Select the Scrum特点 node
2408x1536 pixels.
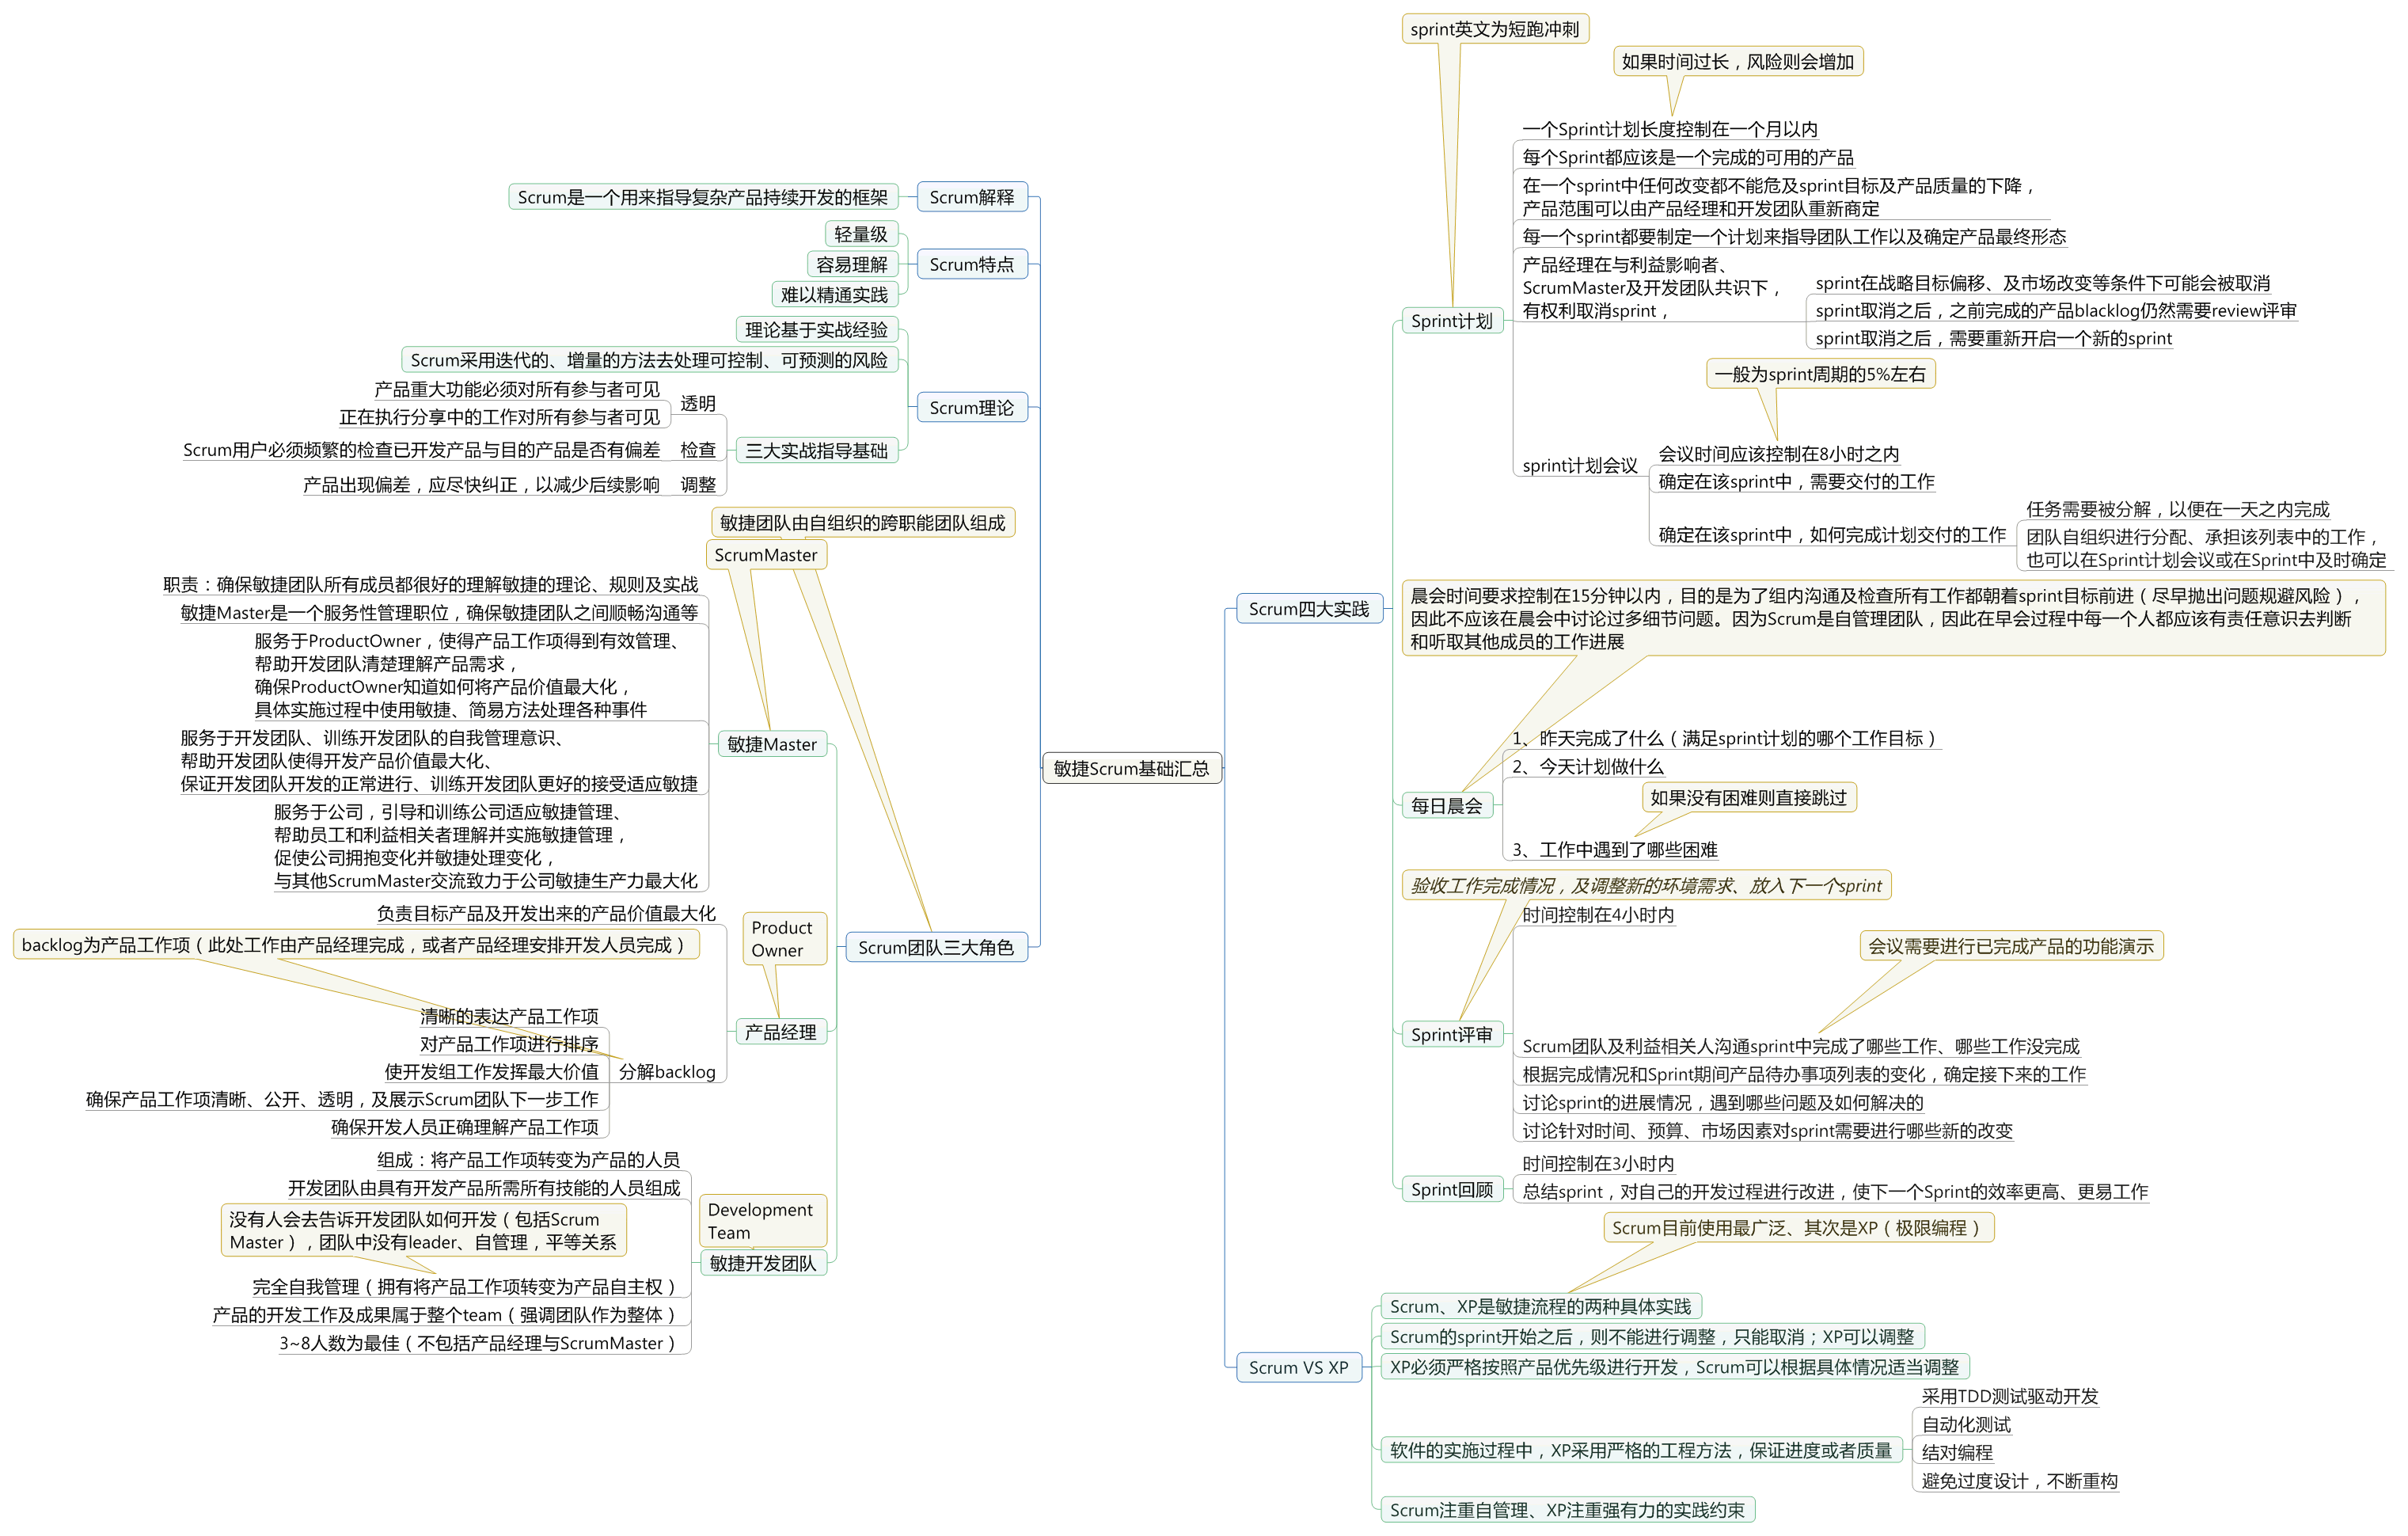(x=971, y=264)
